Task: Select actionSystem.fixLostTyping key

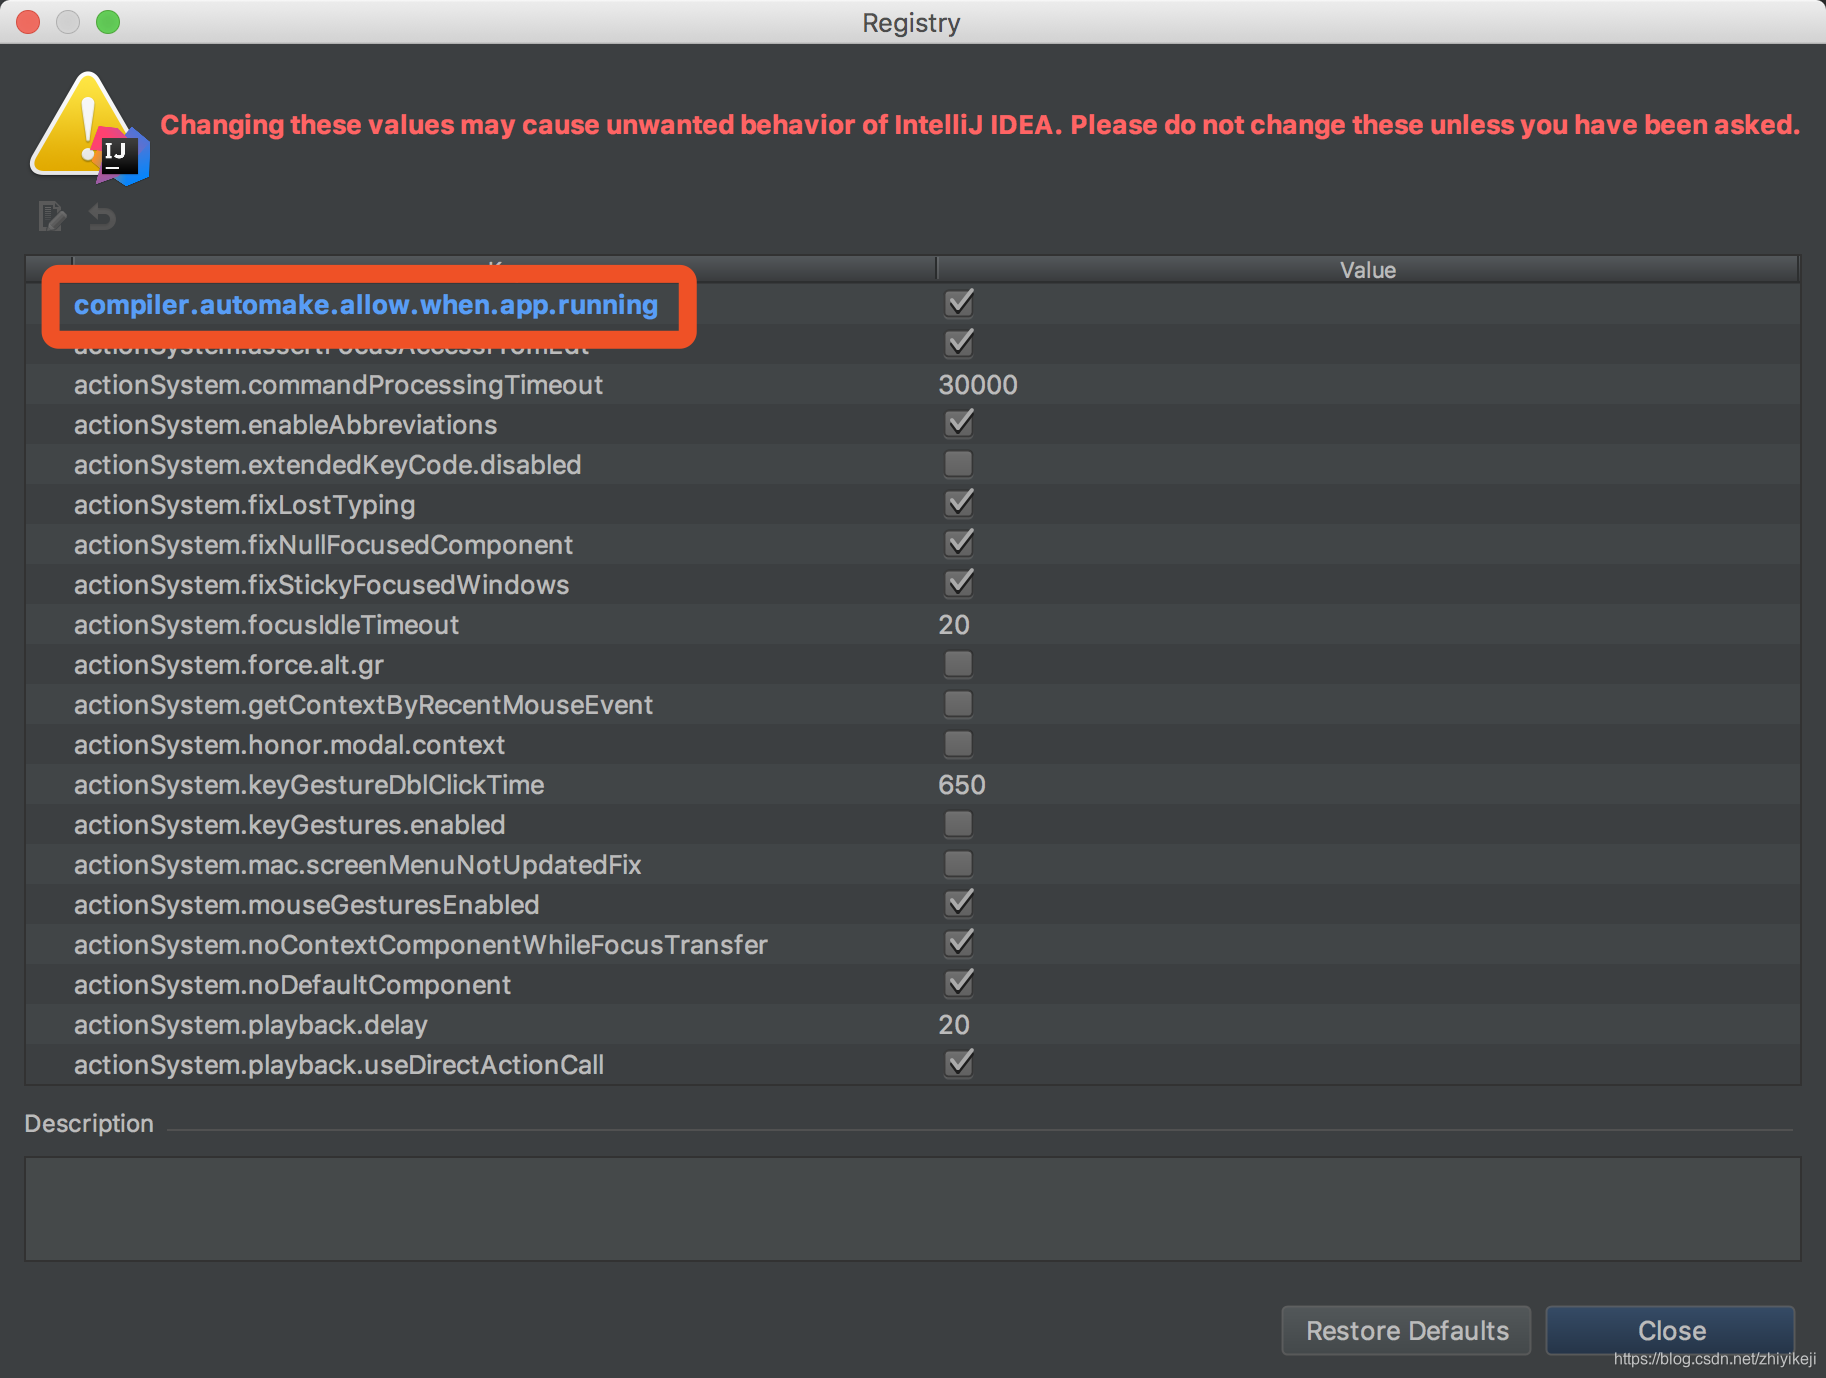Action: point(244,505)
